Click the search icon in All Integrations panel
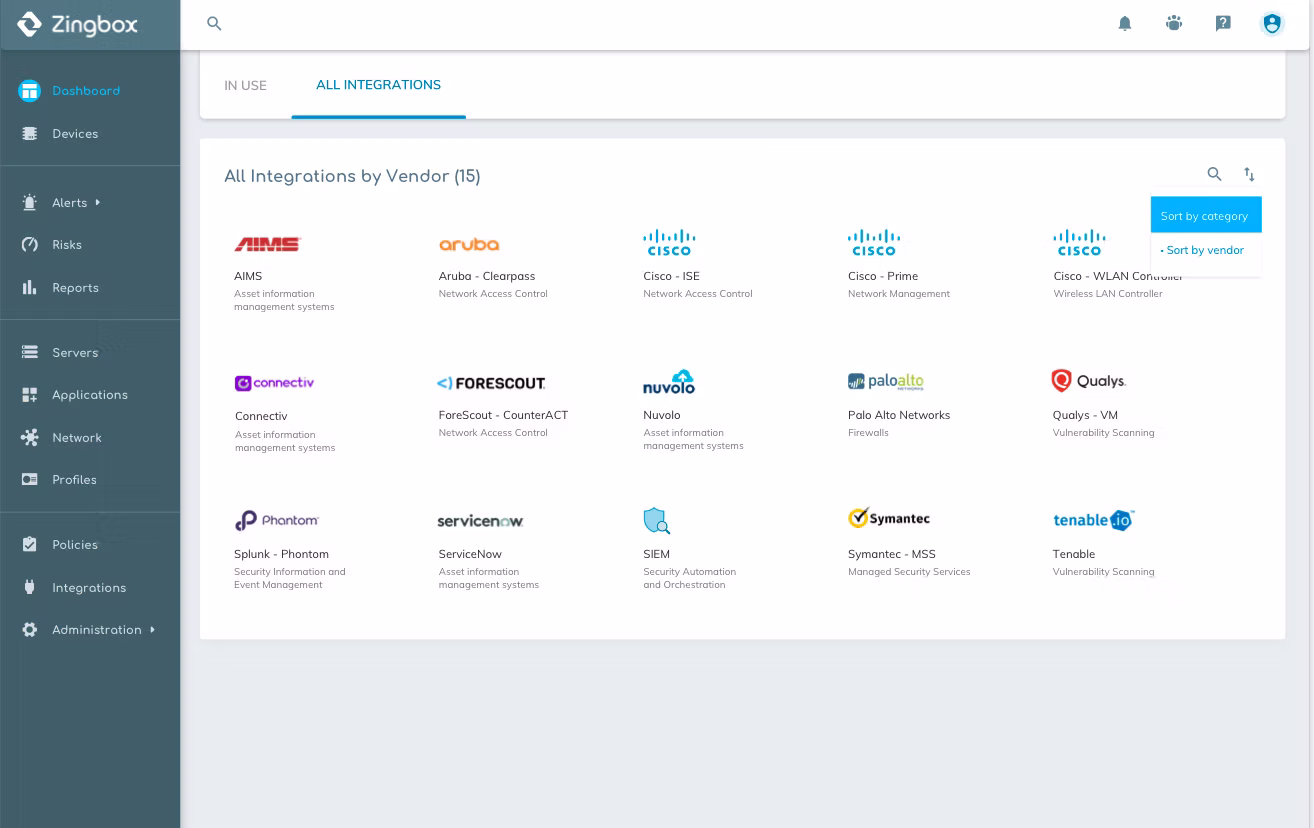Screen dimensions: 1314x828 coord(1214,174)
